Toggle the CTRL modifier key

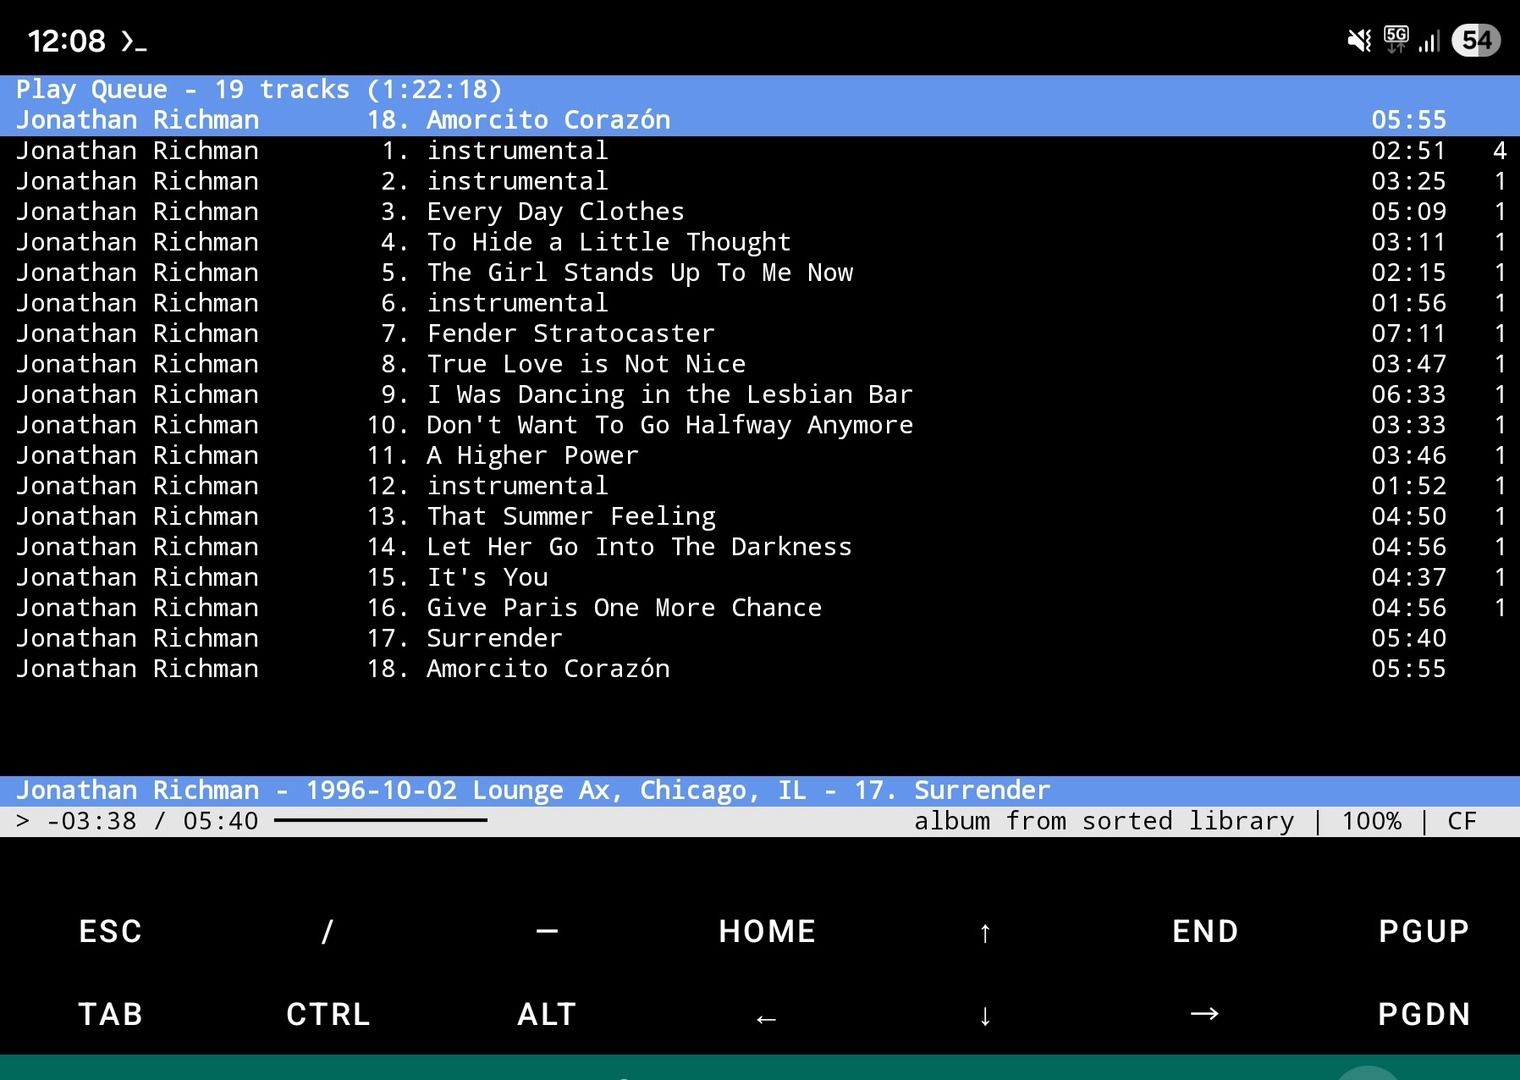point(328,1014)
